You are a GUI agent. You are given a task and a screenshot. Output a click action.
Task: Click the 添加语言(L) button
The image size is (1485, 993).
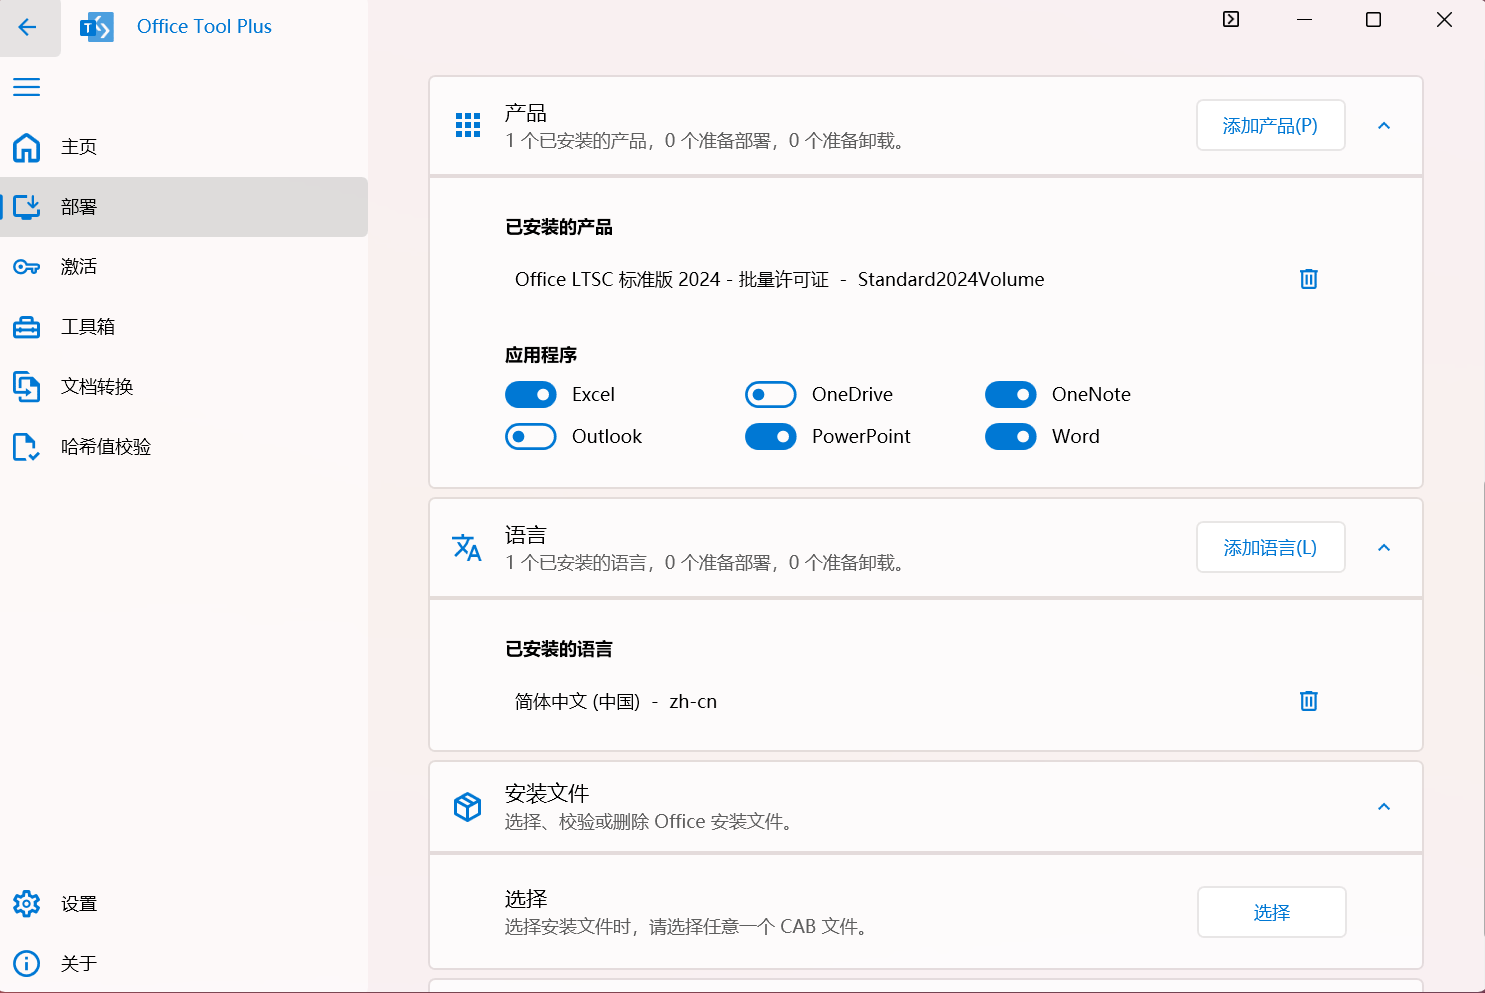(x=1271, y=547)
